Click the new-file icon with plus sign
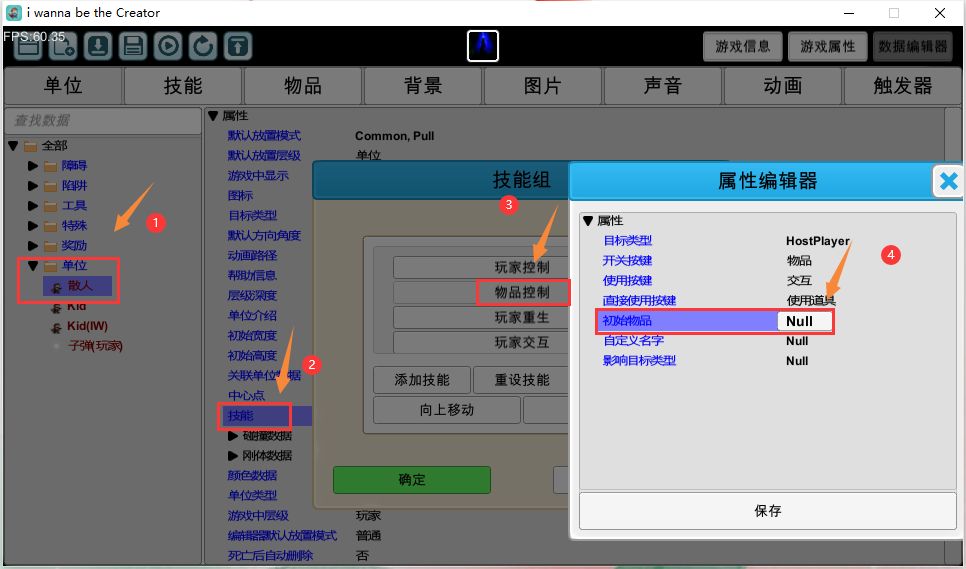The height and width of the screenshot is (569, 966). point(62,46)
